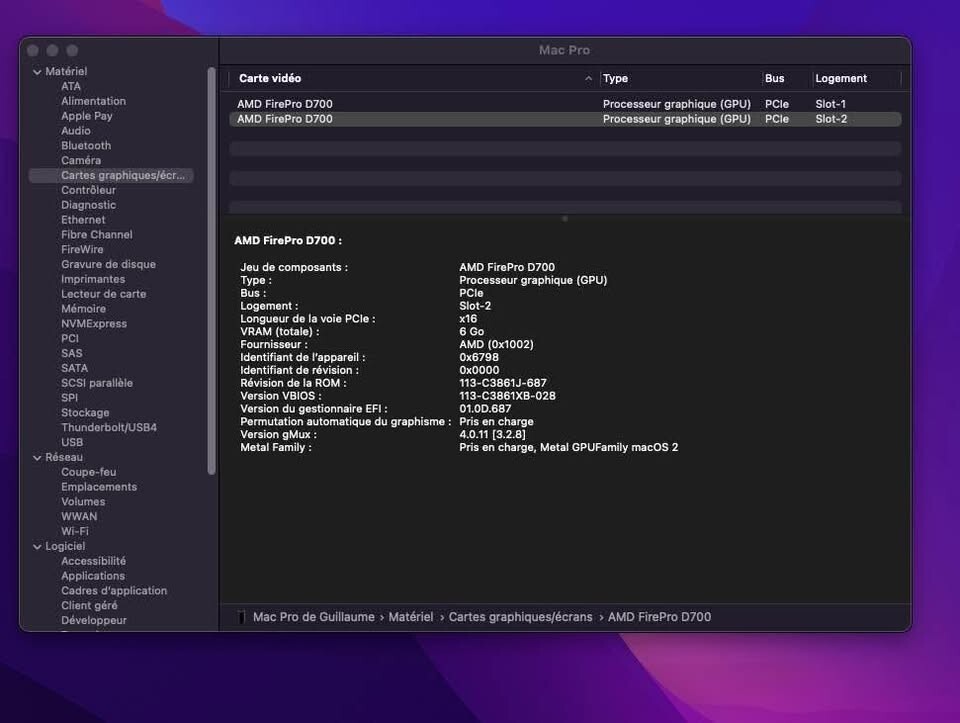Click Matériel in the path bar
The width and height of the screenshot is (960, 723).
tap(411, 617)
